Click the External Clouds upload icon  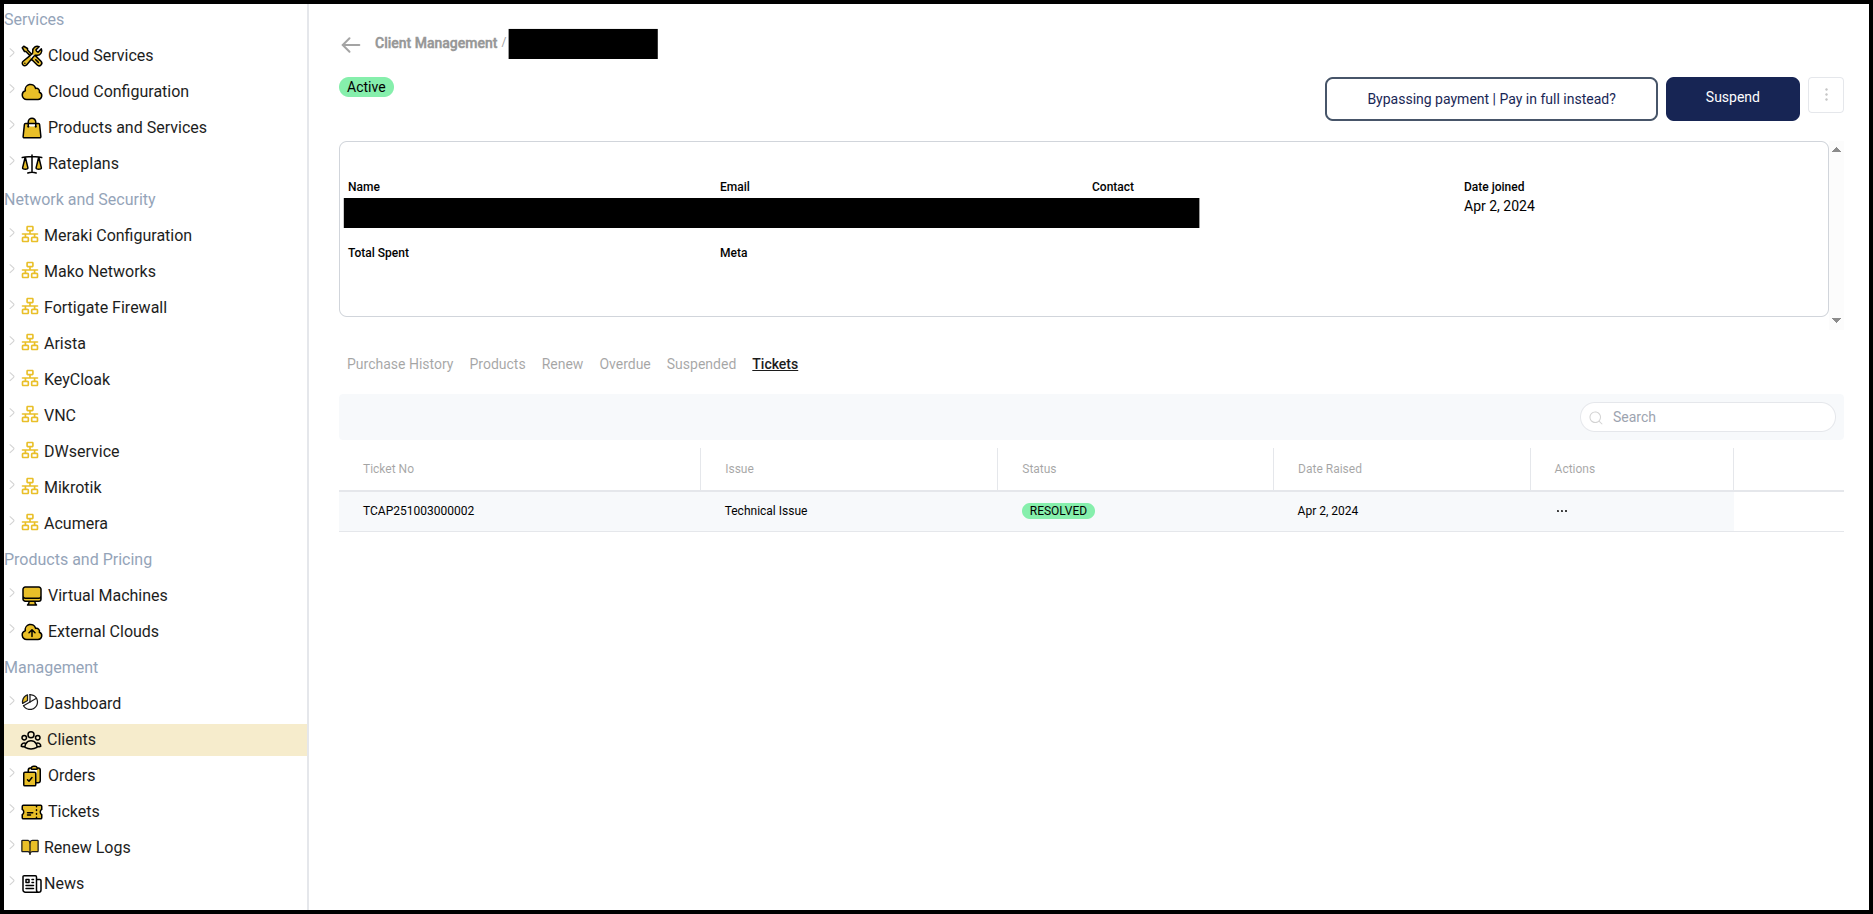[x=32, y=632]
